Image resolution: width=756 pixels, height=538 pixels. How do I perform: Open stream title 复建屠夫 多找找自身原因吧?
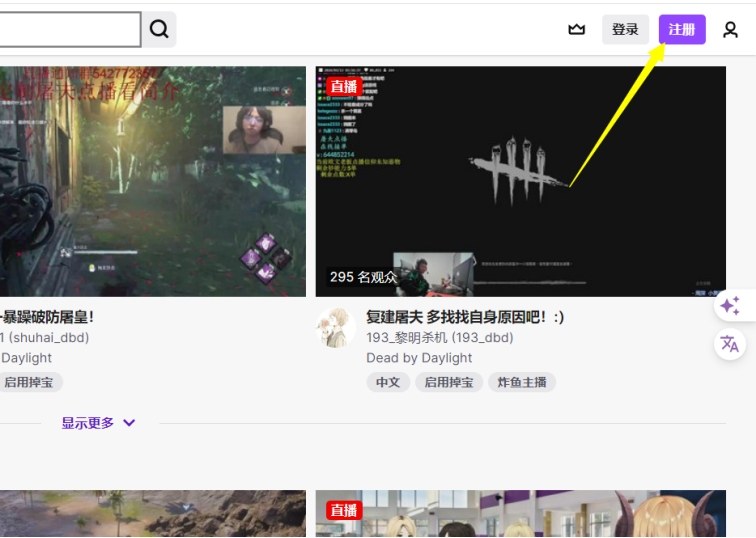click(x=465, y=317)
